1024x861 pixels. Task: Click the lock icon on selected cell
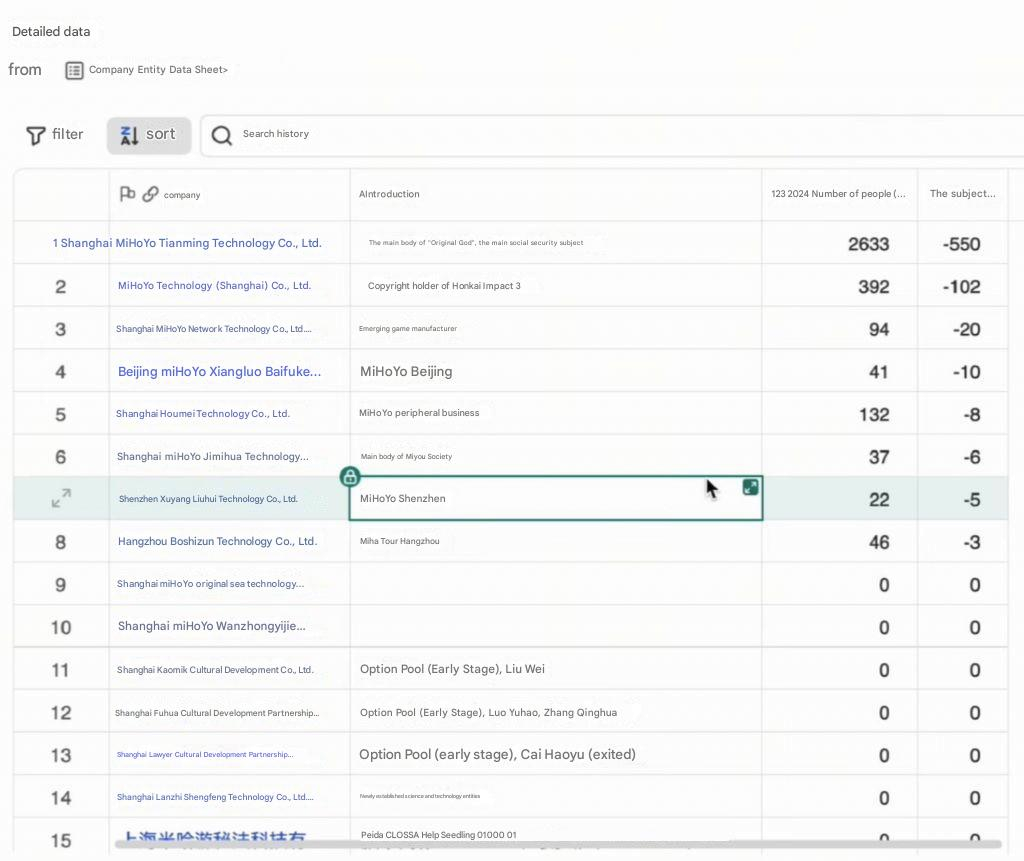pos(350,476)
